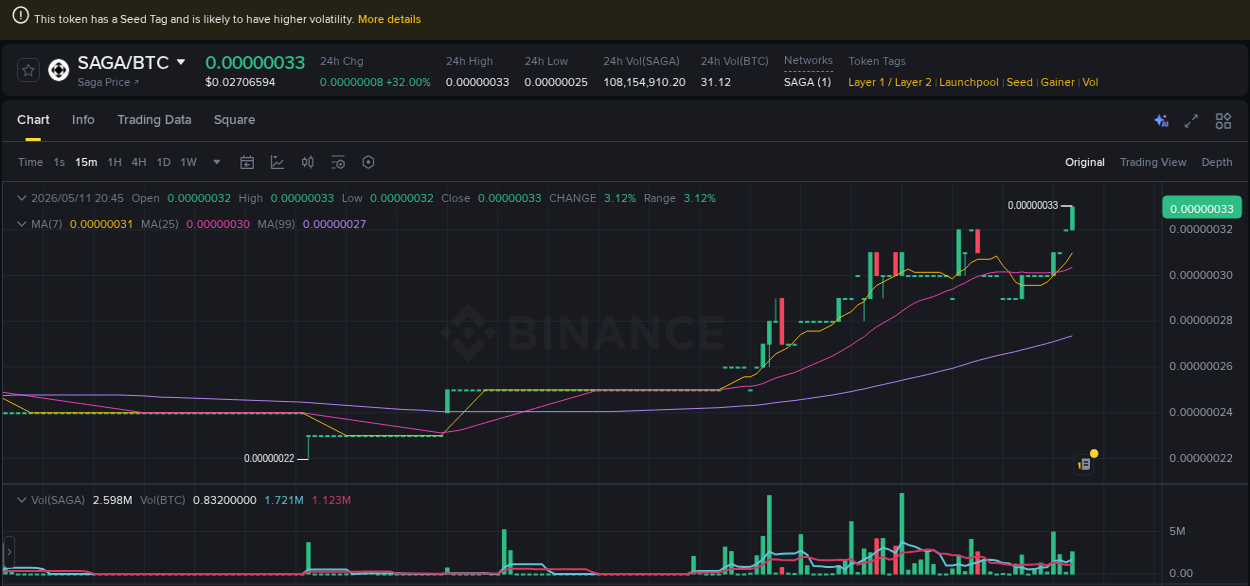This screenshot has height=586, width=1250.
Task: Show the SAGA (1) networks details
Action: (x=807, y=82)
